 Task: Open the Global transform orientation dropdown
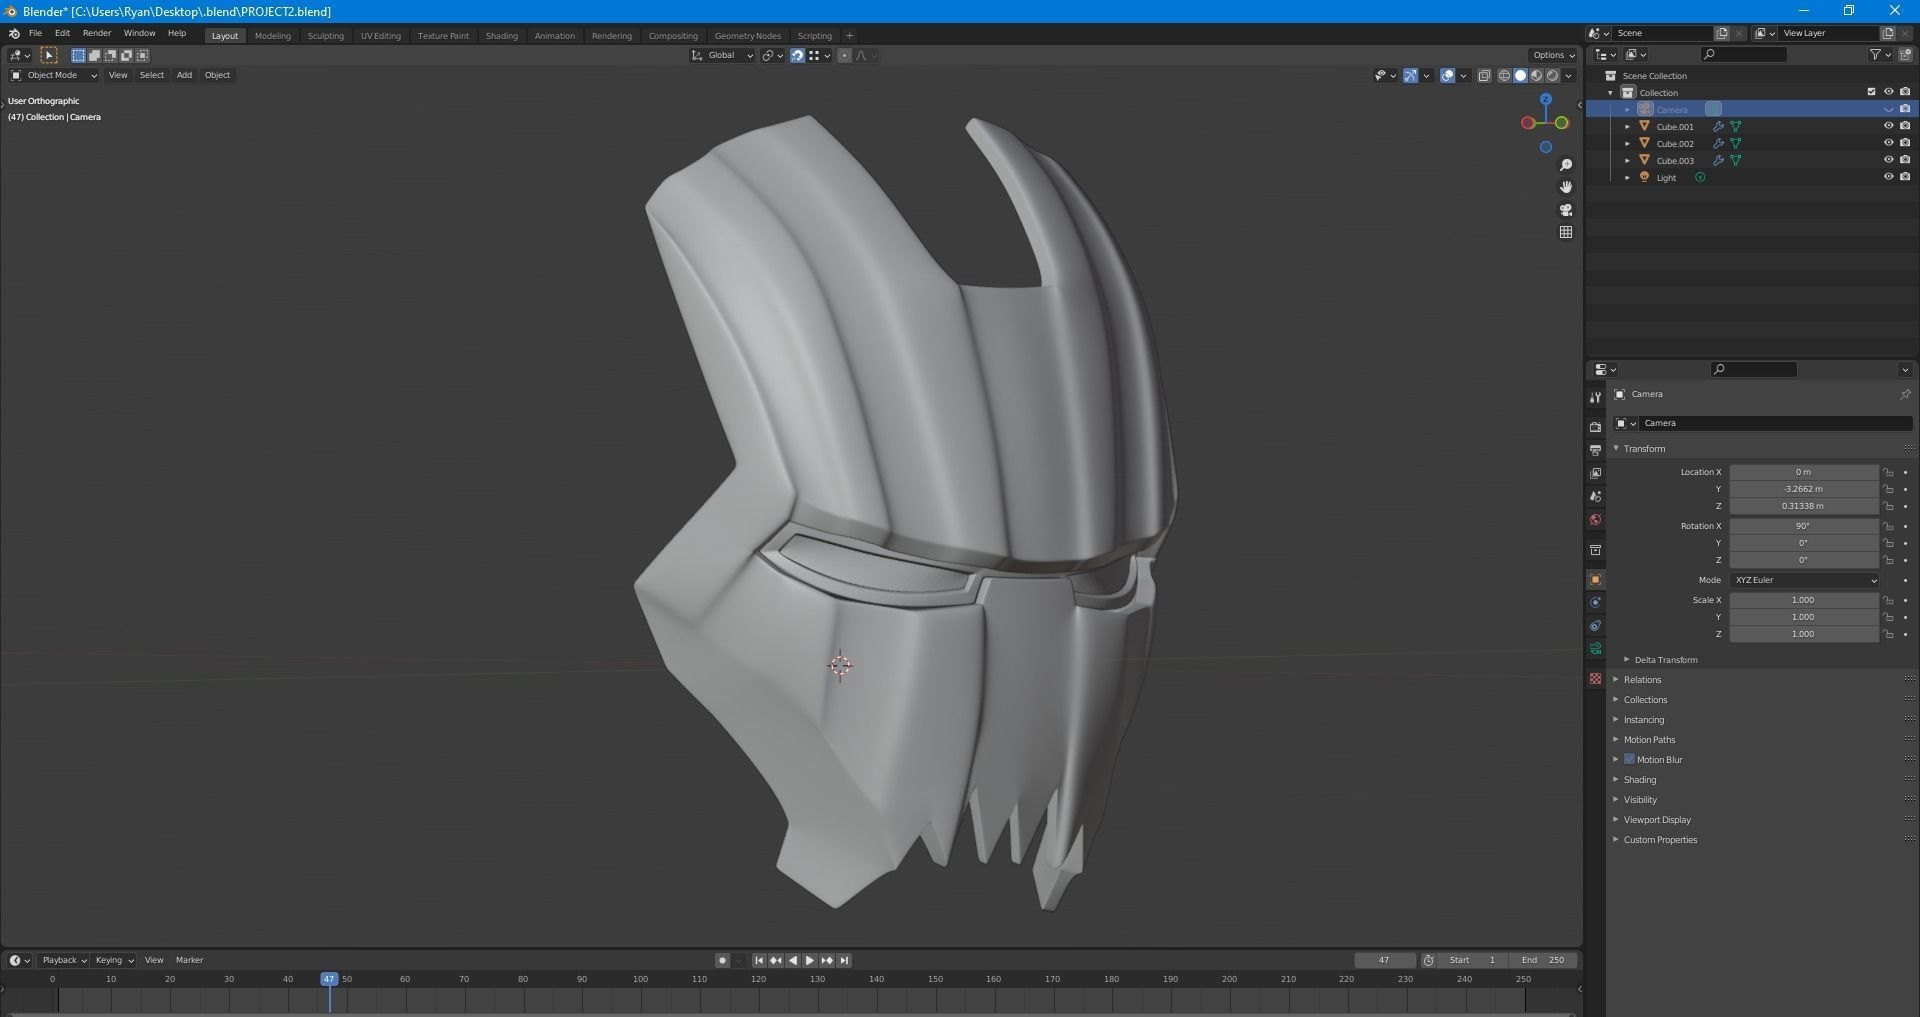722,56
